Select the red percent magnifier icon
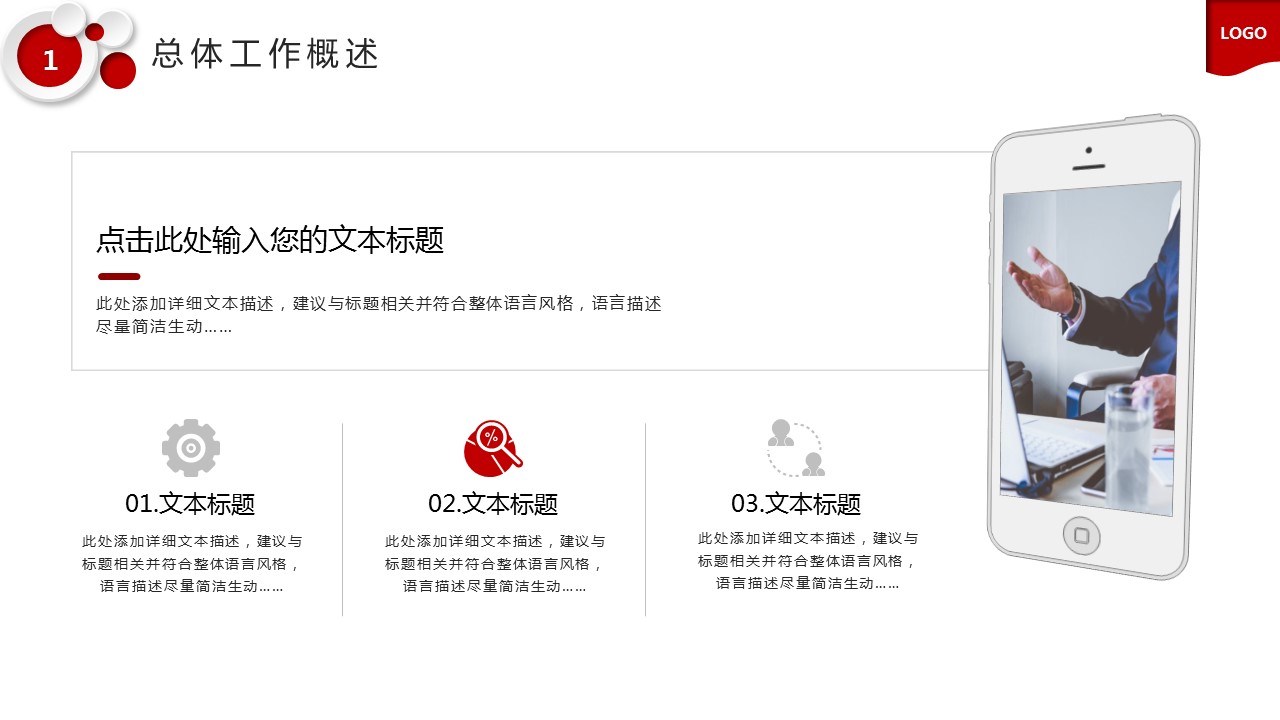The height and width of the screenshot is (720, 1280). click(x=493, y=448)
